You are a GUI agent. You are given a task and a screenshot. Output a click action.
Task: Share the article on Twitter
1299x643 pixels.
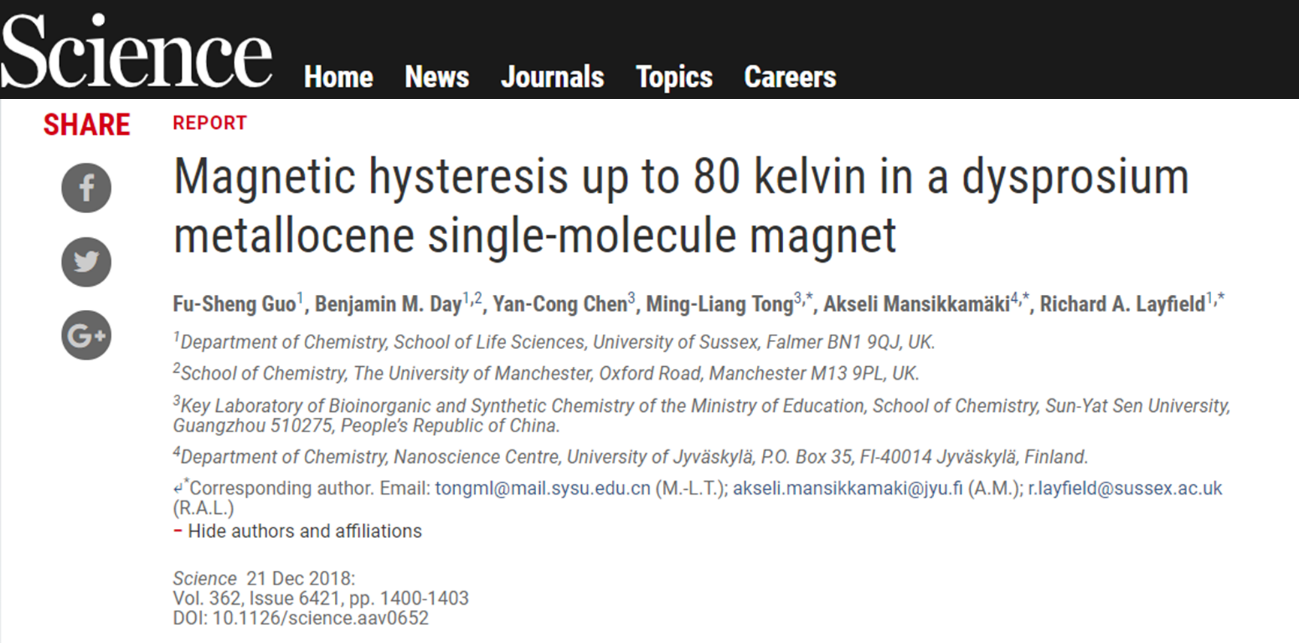coord(86,262)
